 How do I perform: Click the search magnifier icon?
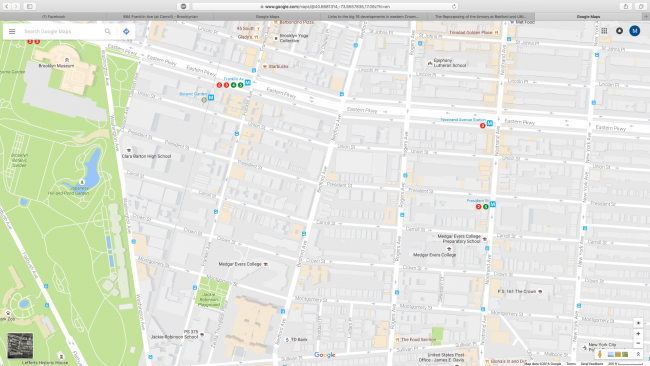(108, 32)
